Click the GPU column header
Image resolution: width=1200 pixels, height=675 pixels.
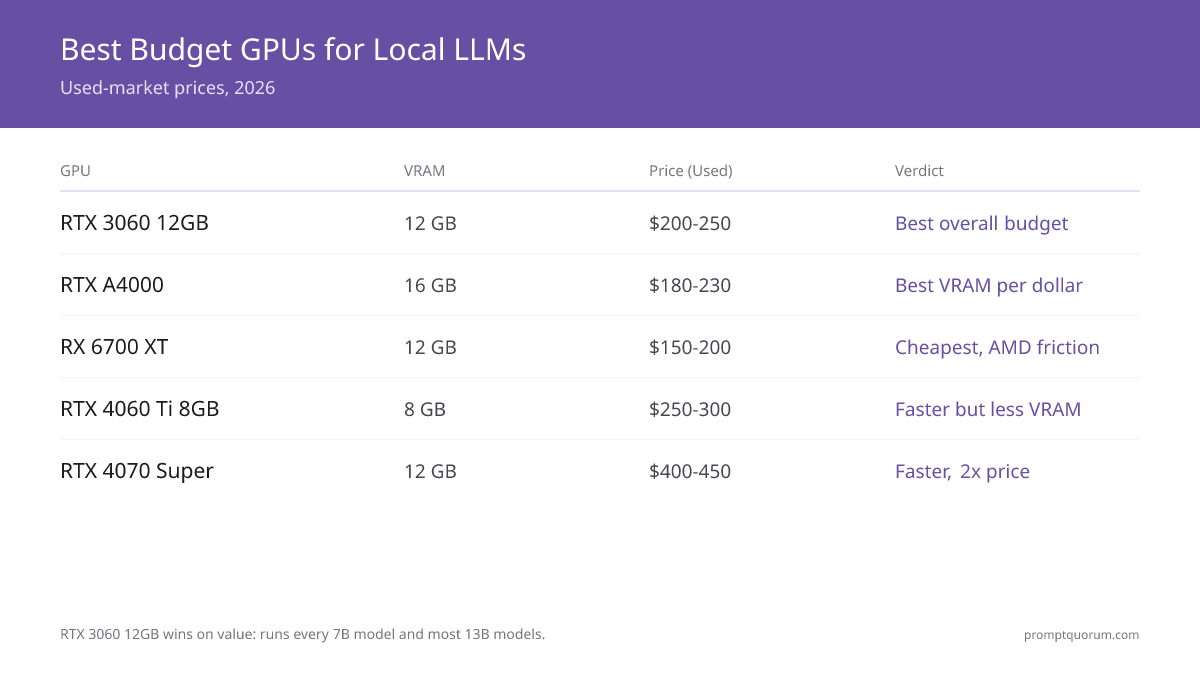(75, 171)
